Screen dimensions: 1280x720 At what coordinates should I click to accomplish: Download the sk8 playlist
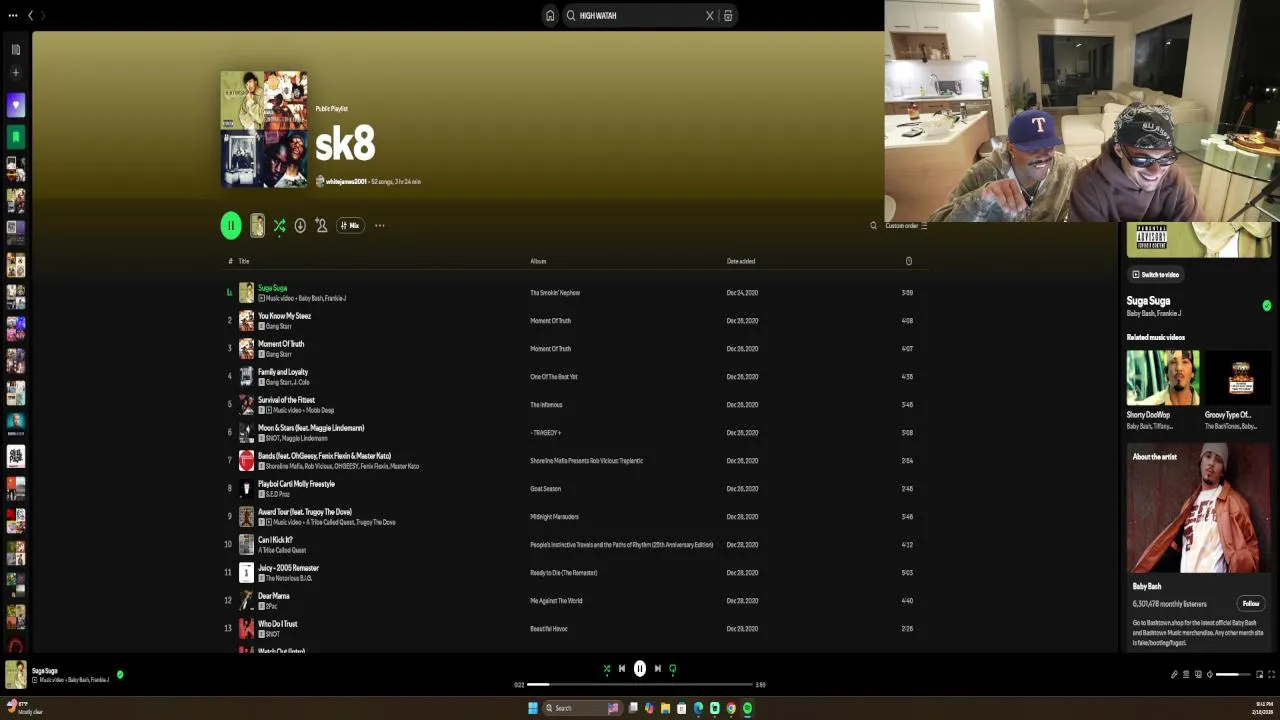300,225
